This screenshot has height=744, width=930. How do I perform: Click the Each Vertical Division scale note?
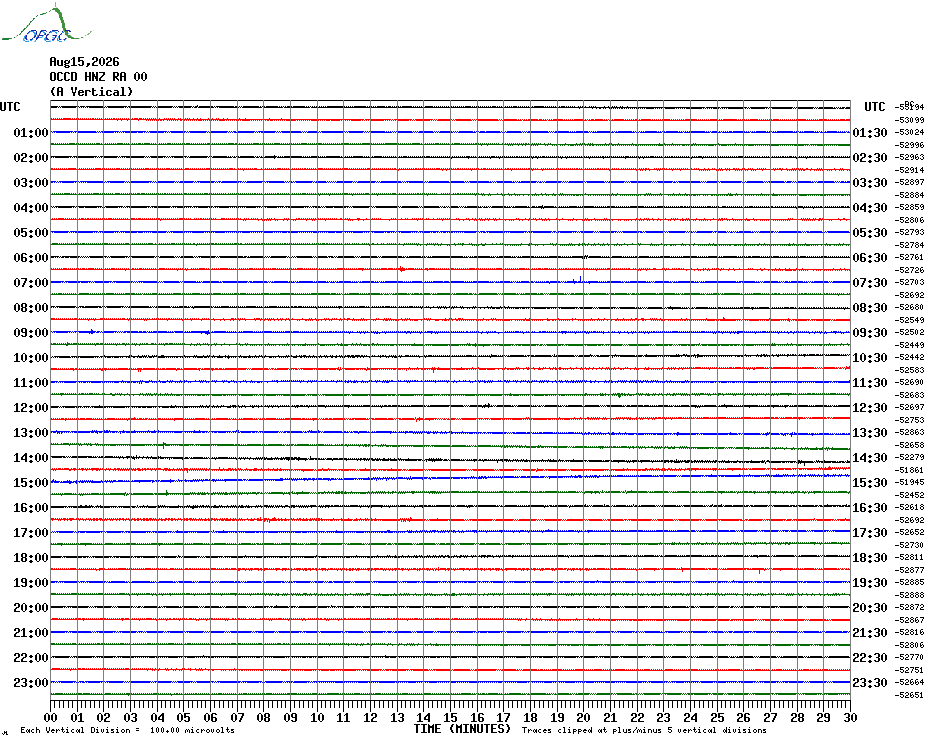(x=128, y=730)
